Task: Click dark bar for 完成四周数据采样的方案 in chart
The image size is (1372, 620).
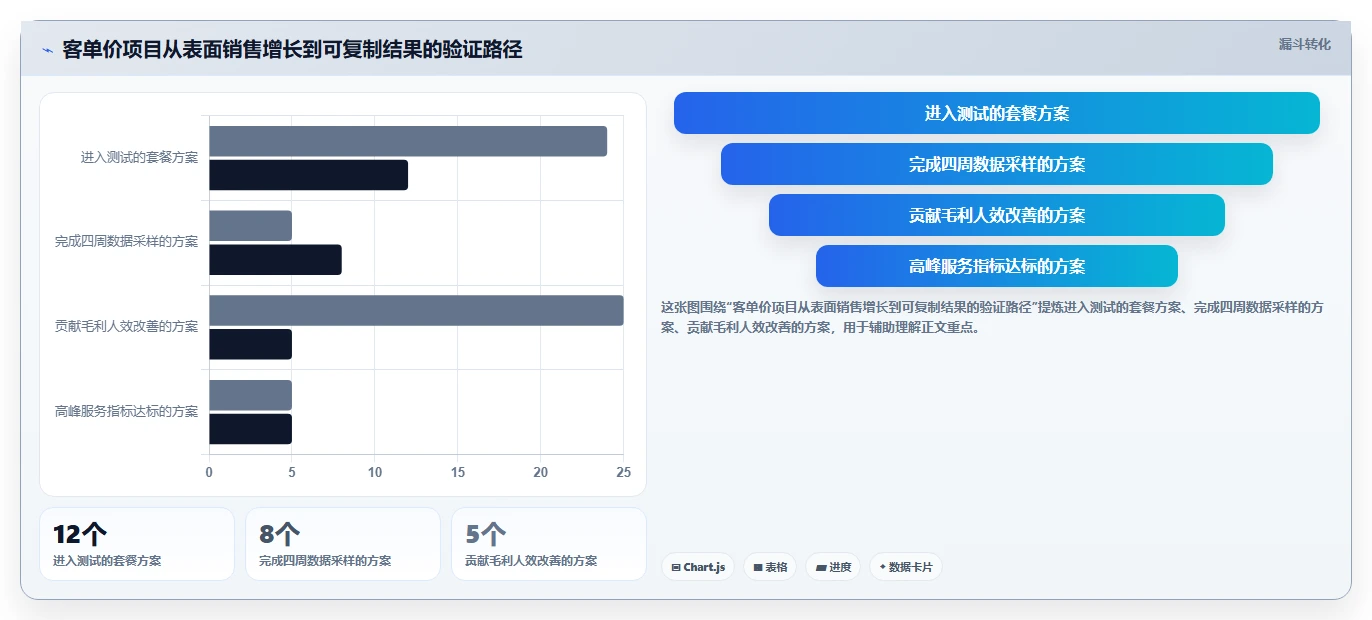Action: pyautogui.click(x=275, y=260)
